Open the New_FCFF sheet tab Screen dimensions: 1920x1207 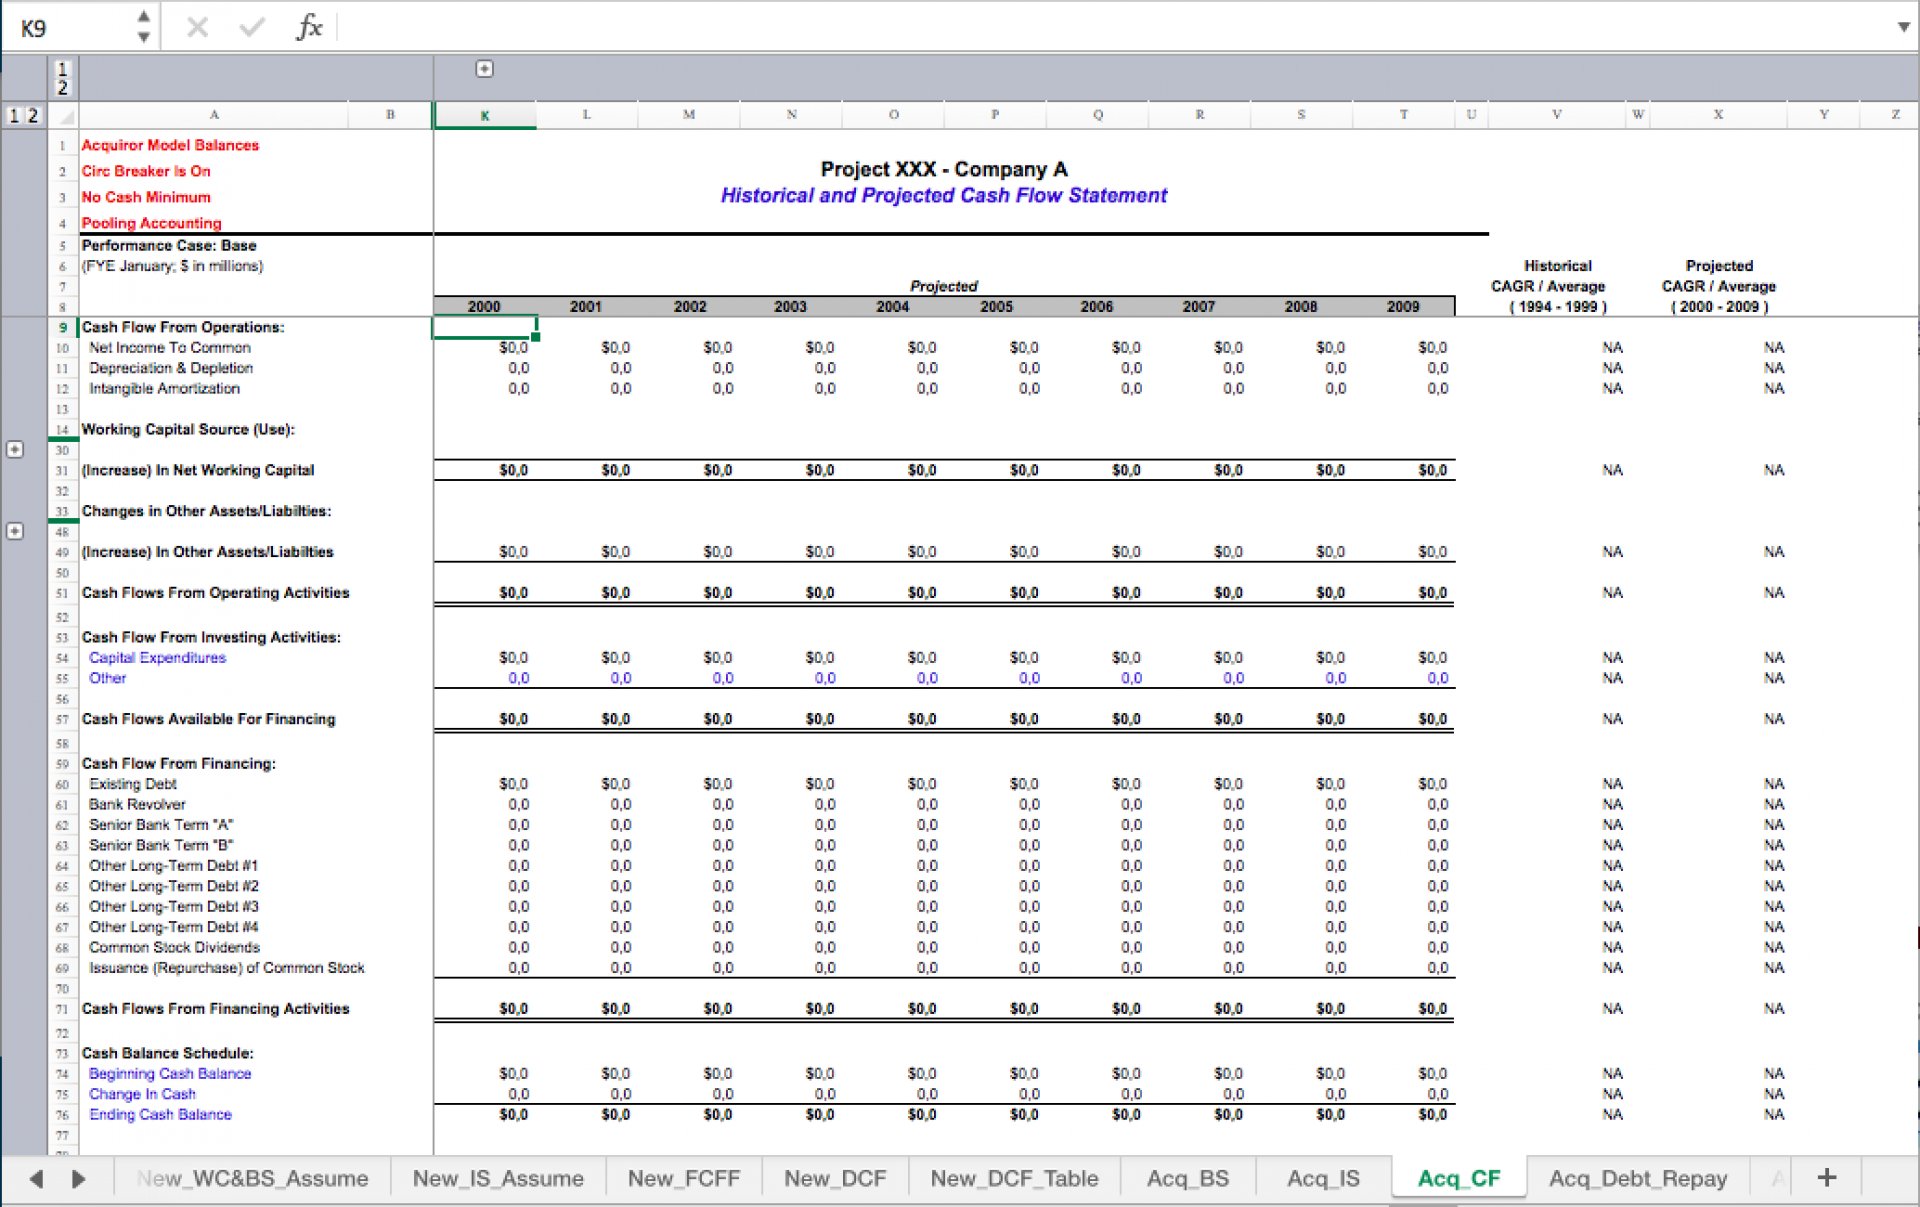click(x=684, y=1179)
